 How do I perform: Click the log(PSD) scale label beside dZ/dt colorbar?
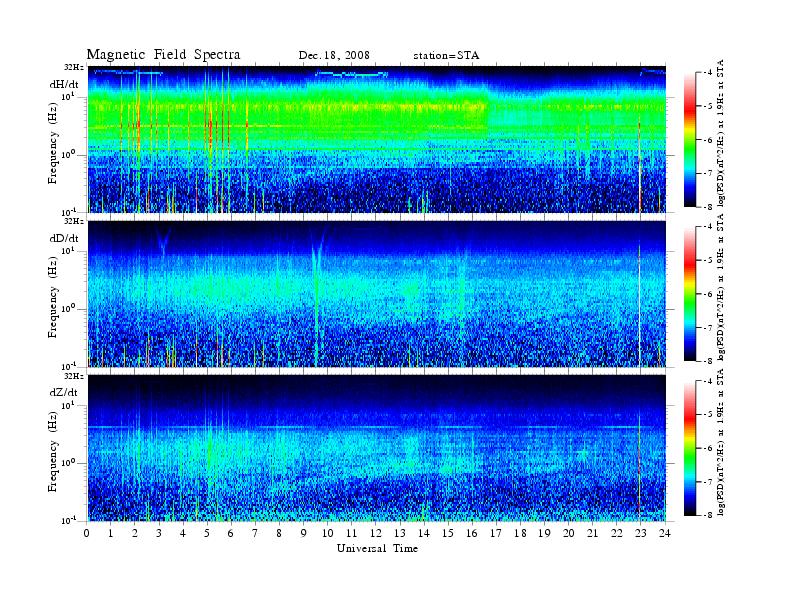click(x=720, y=442)
